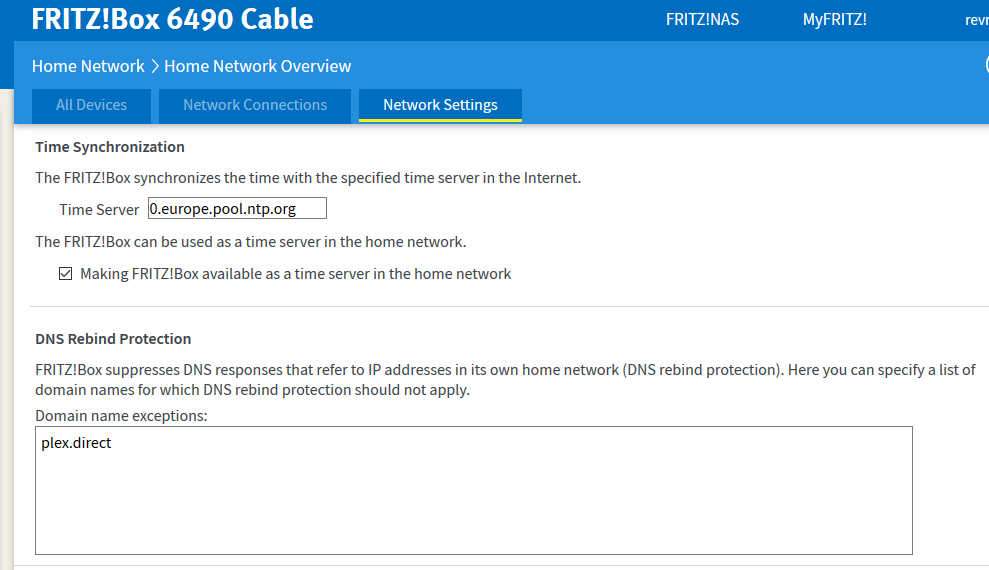Click inside the Domain name exceptions textarea
The width and height of the screenshot is (989, 570).
tap(473, 500)
